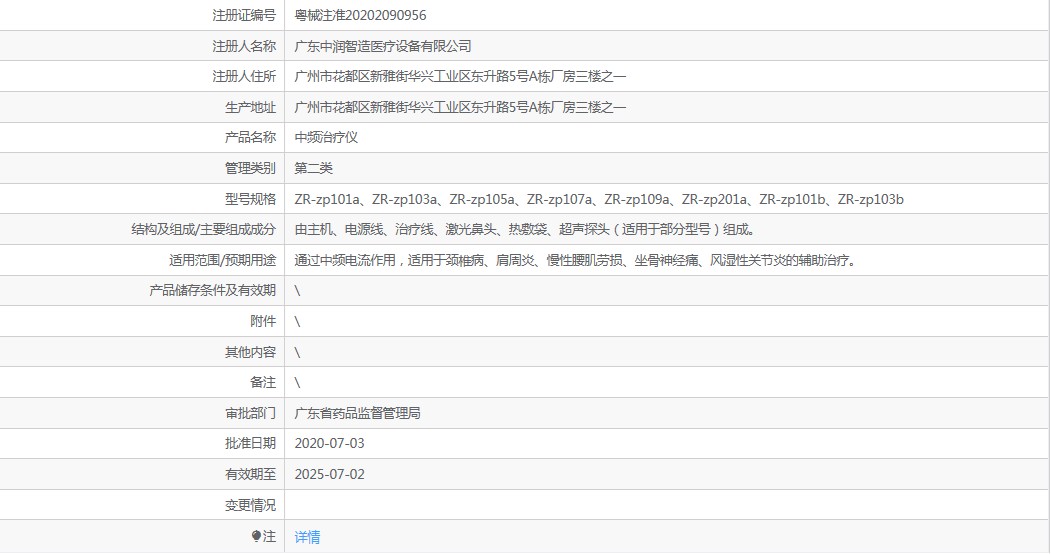The image size is (1051, 555).
Task: Click the 其他内容 label
Action: [x=250, y=352]
